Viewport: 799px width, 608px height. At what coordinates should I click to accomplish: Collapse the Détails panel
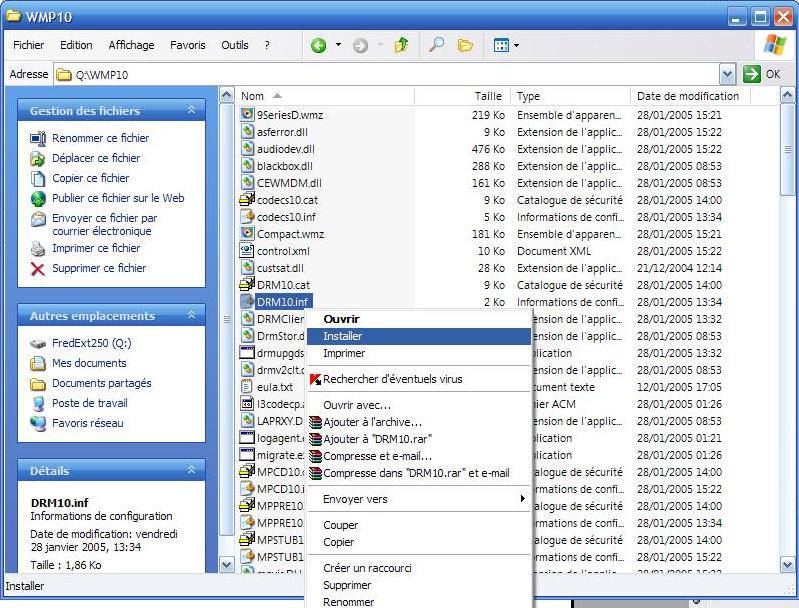point(192,470)
